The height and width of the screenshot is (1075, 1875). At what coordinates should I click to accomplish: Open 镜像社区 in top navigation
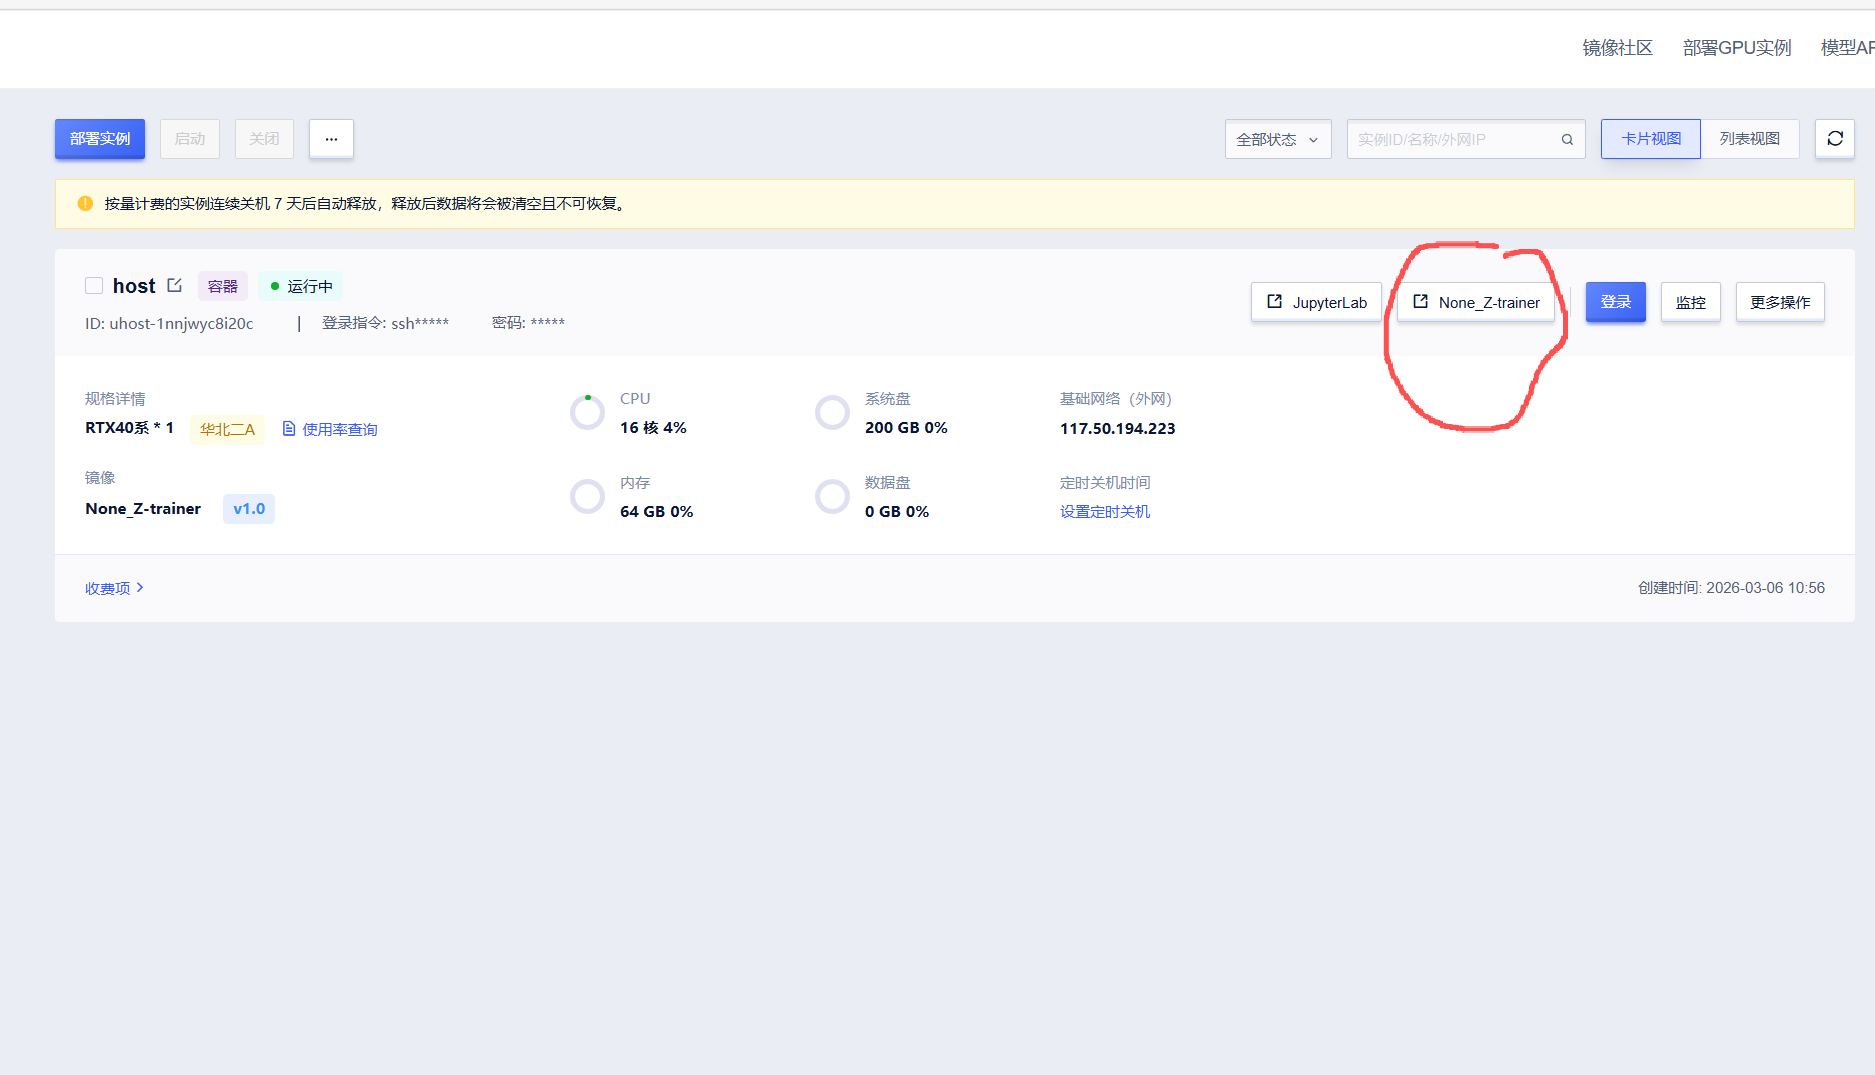pyautogui.click(x=1617, y=48)
